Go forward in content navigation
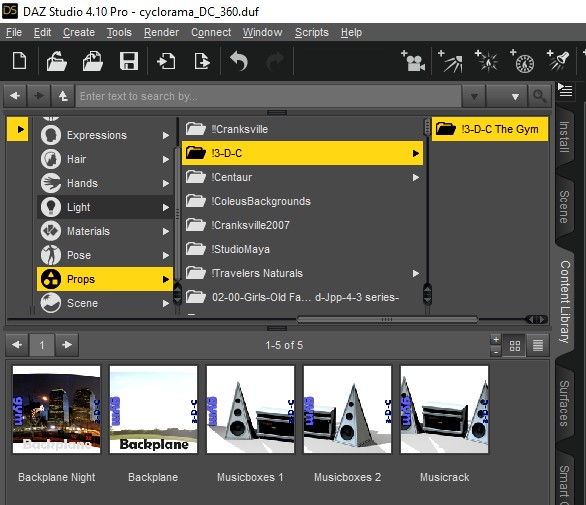Viewport: 586px width, 505px height. 39,96
